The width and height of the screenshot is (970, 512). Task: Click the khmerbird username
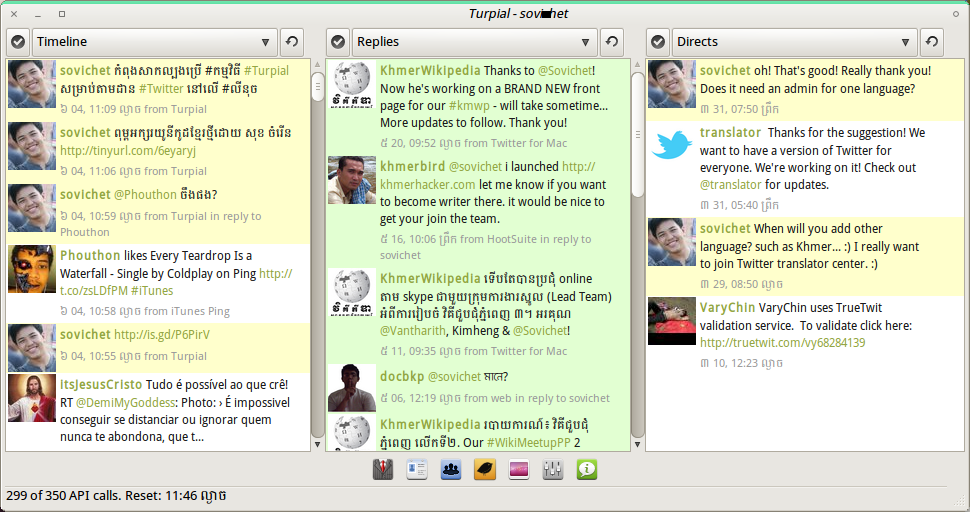412,166
